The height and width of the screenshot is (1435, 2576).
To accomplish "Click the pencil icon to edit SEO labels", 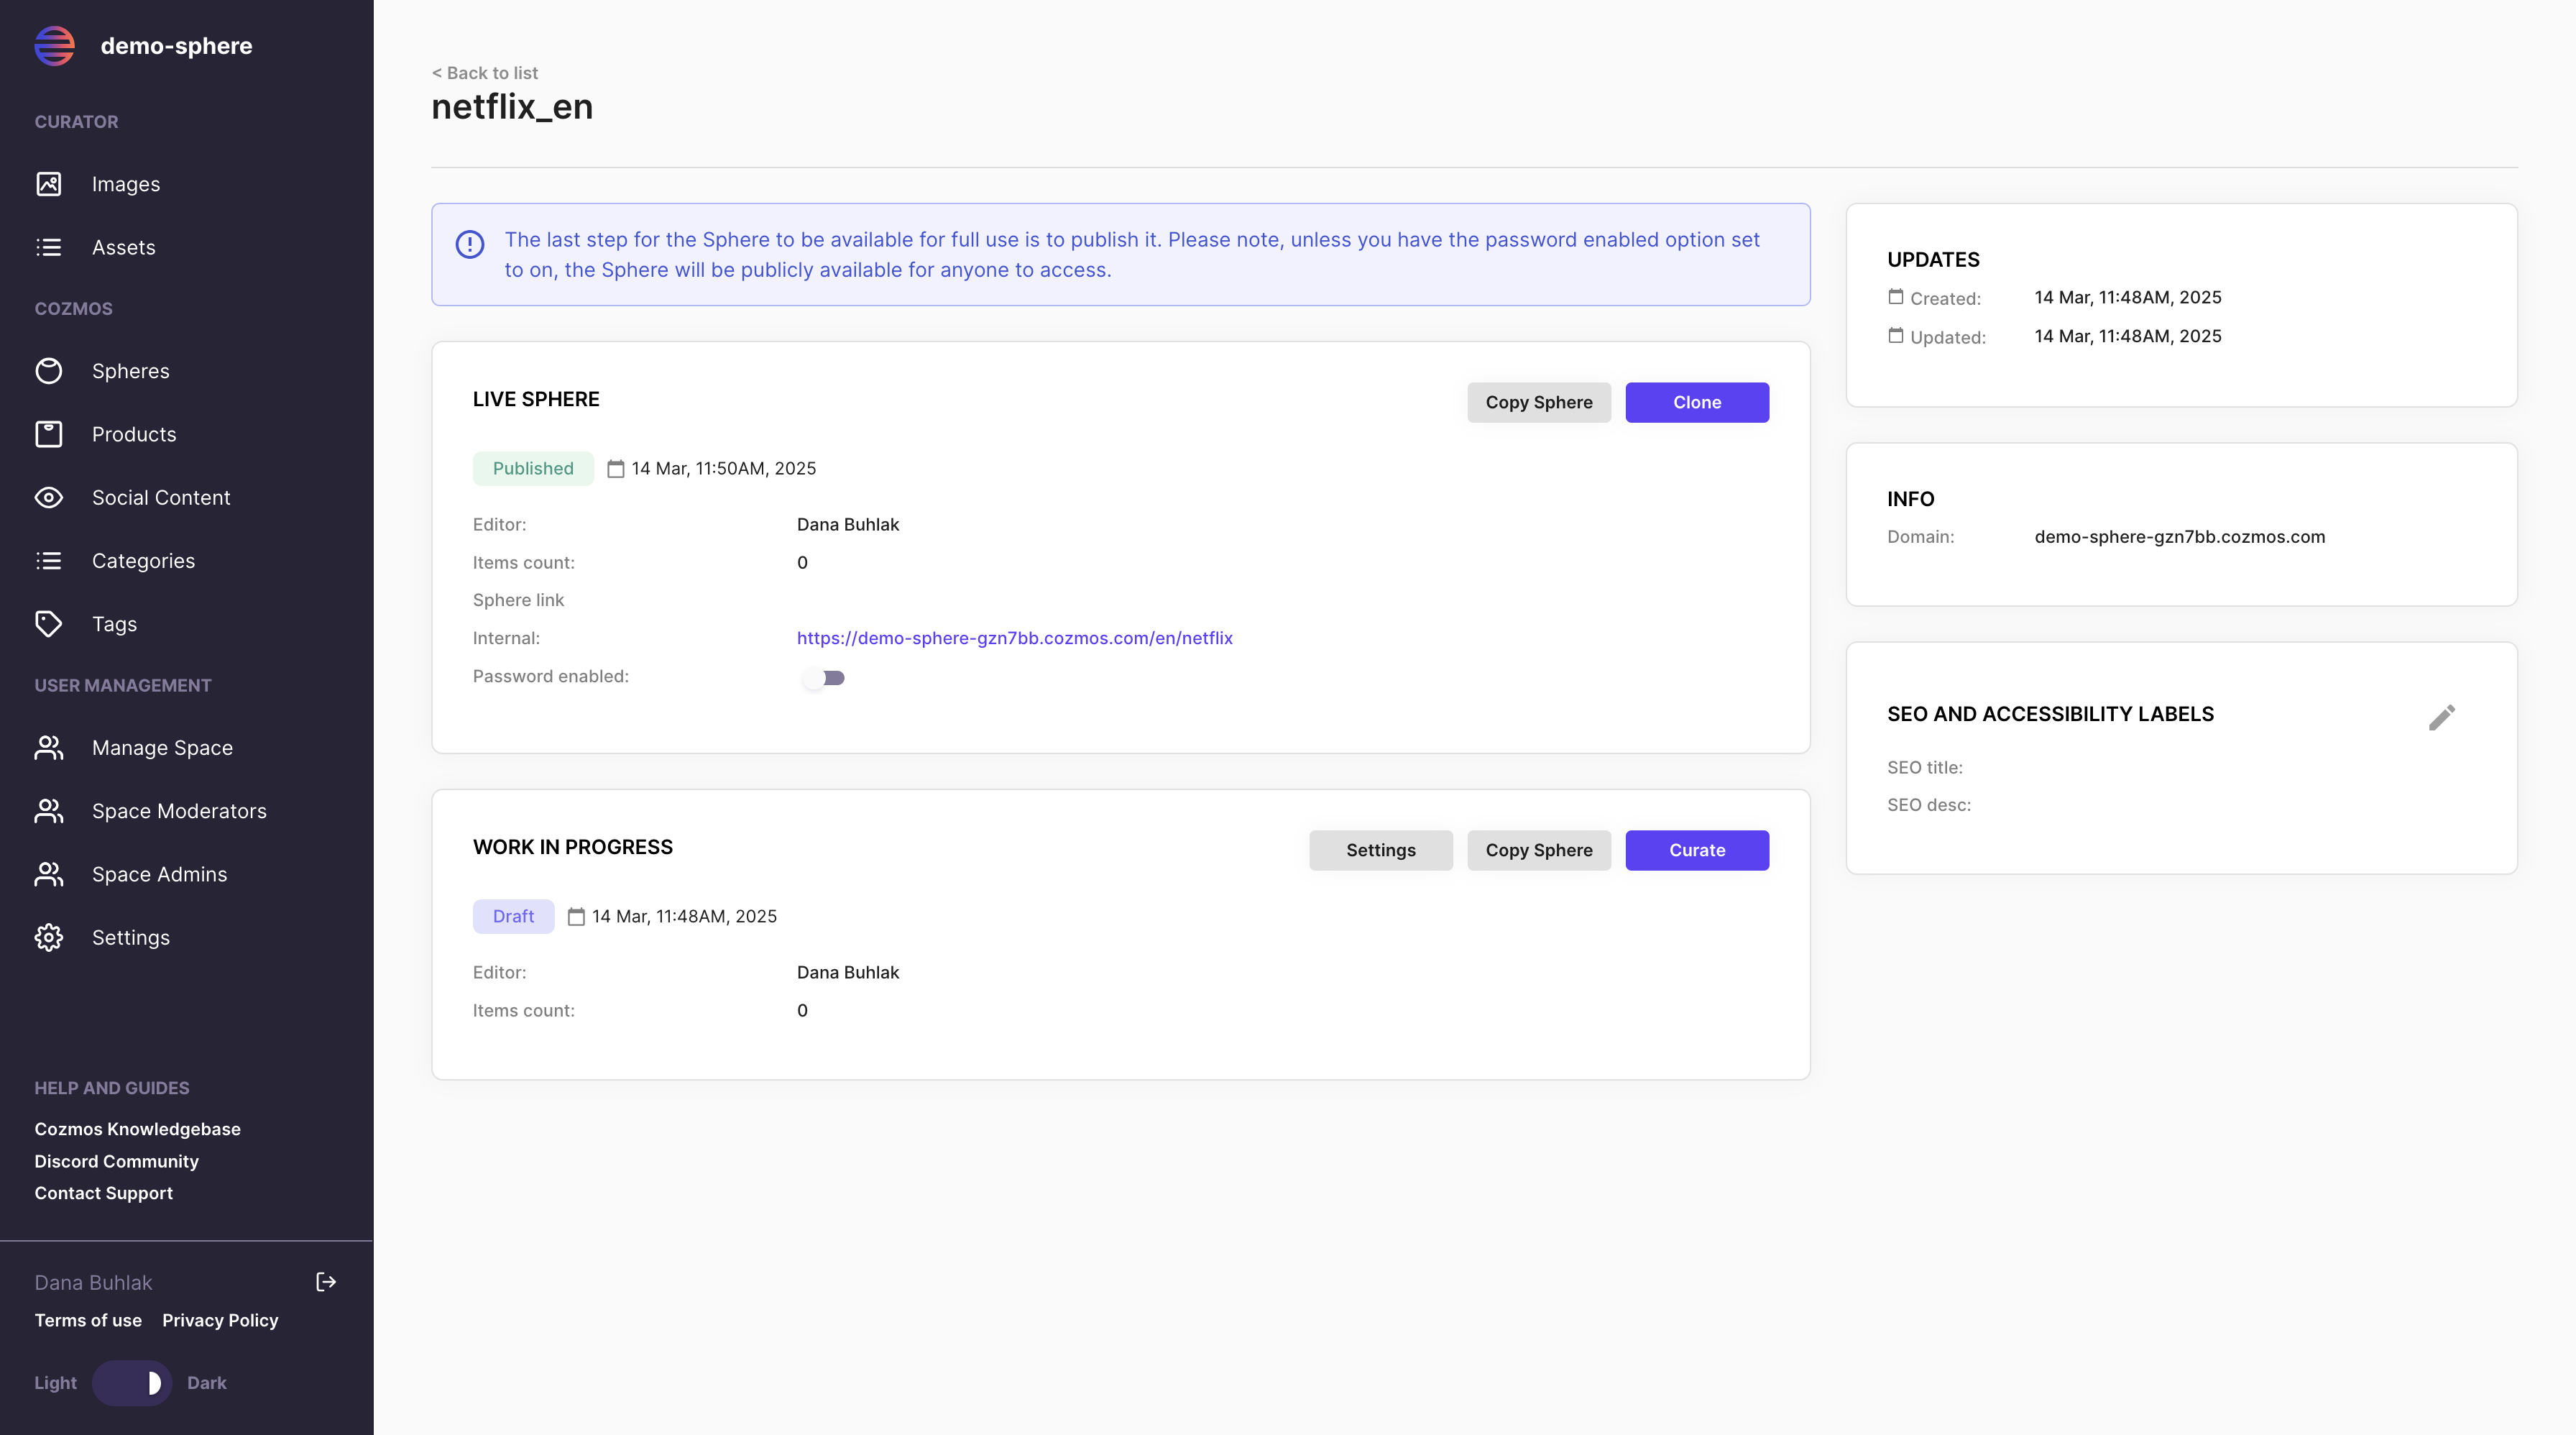I will [2441, 717].
